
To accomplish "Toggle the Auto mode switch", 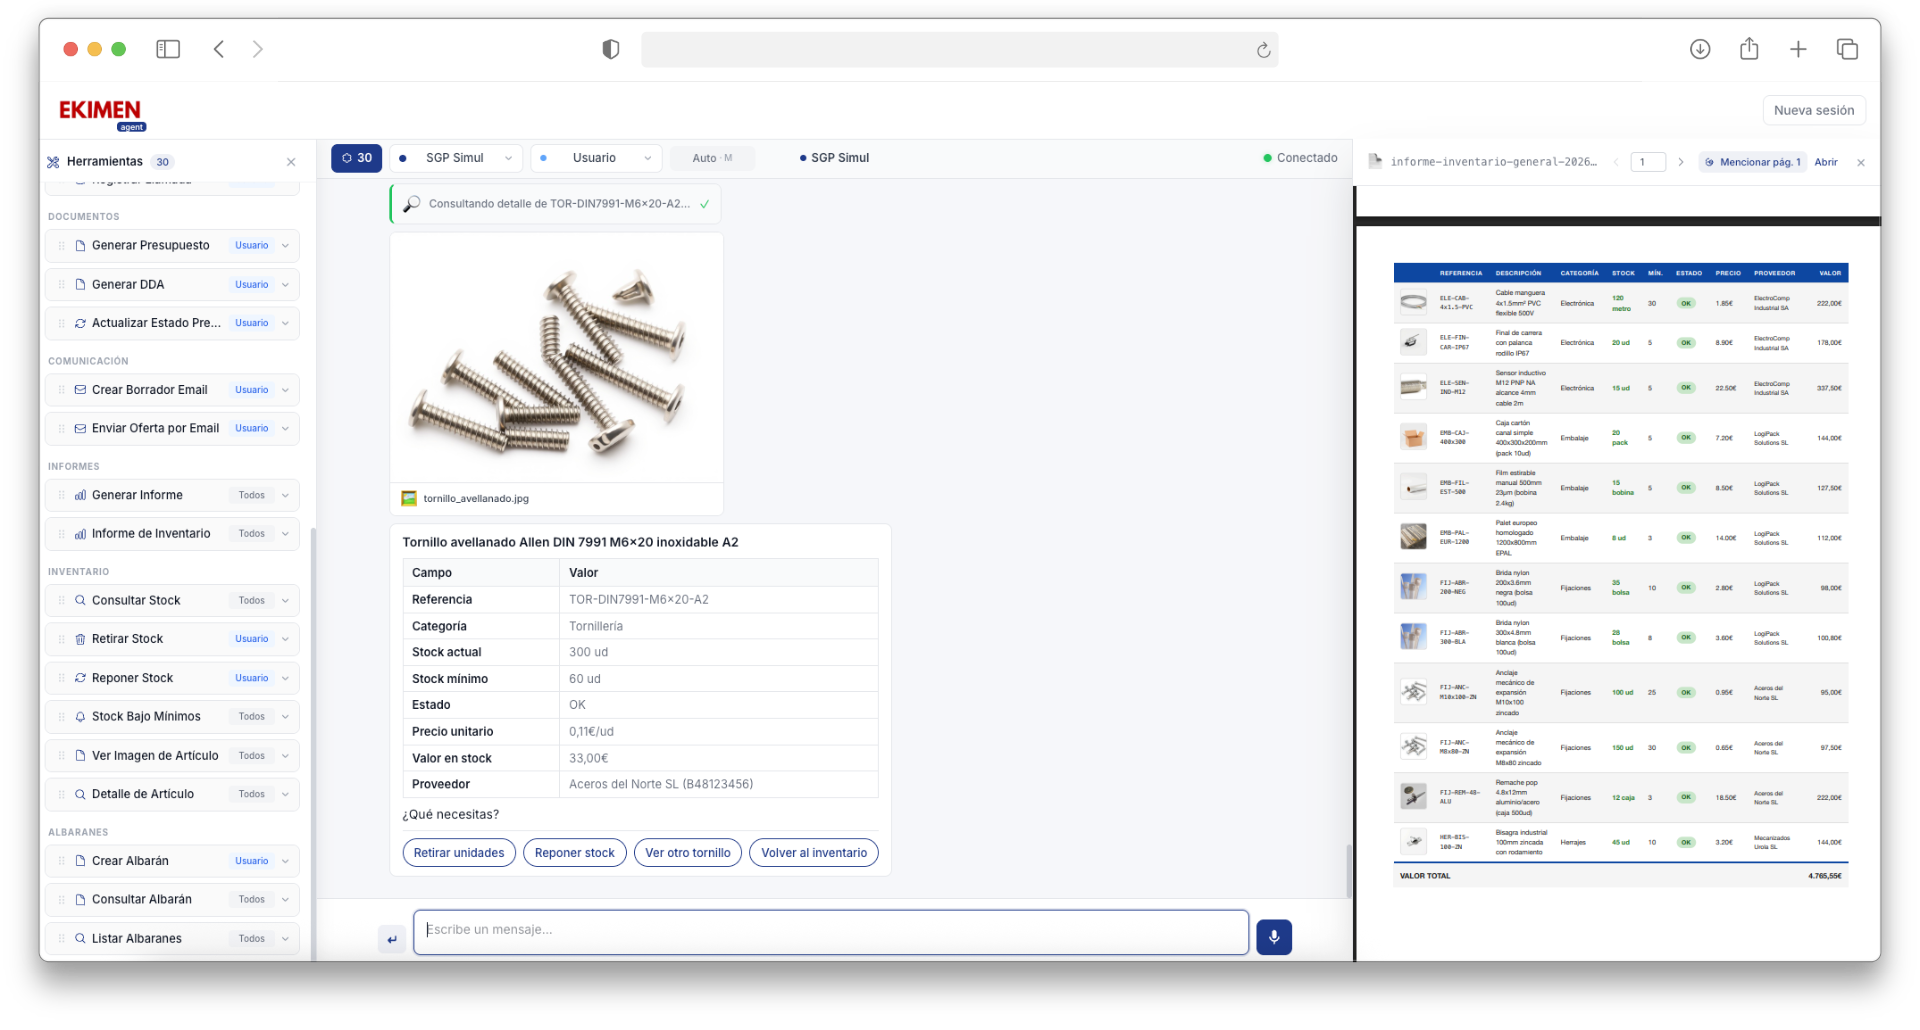I will (712, 158).
